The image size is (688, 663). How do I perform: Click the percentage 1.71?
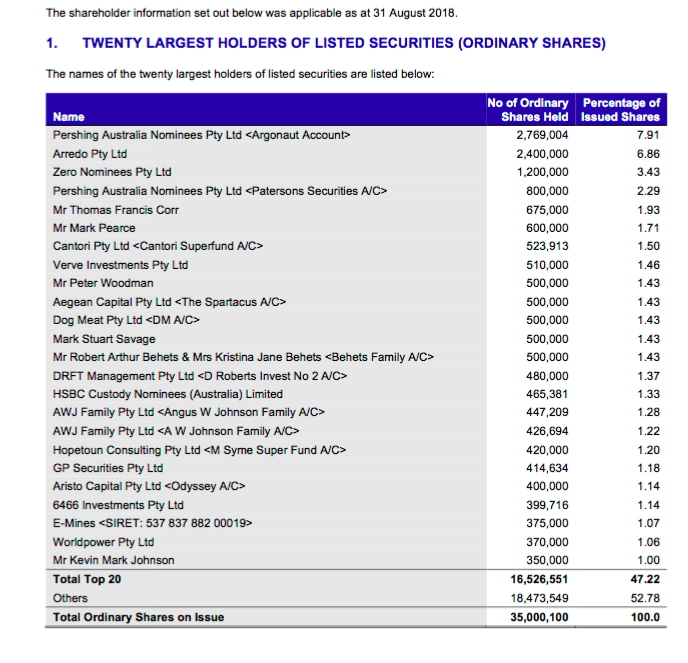(649, 228)
